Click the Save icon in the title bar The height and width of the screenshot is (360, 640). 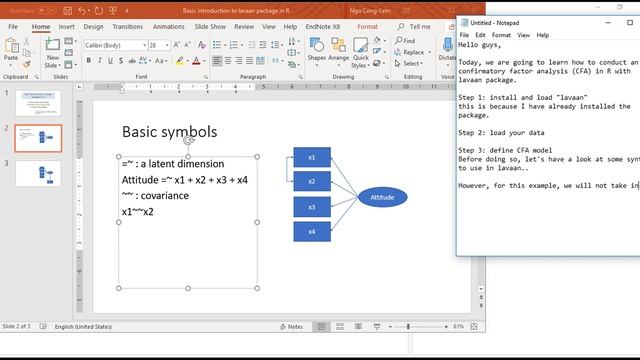[x=68, y=11]
